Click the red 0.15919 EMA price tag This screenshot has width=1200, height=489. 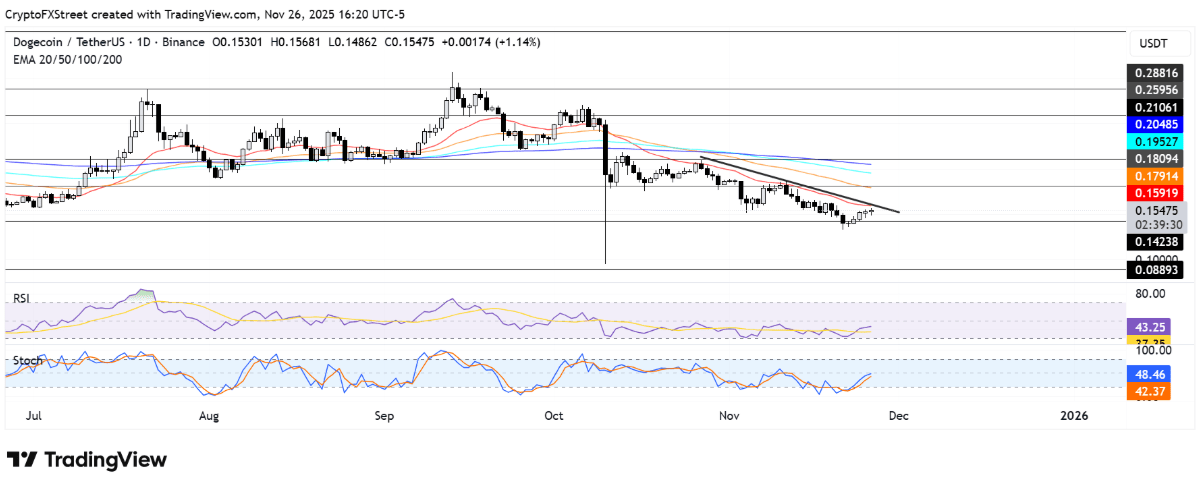[1156, 193]
